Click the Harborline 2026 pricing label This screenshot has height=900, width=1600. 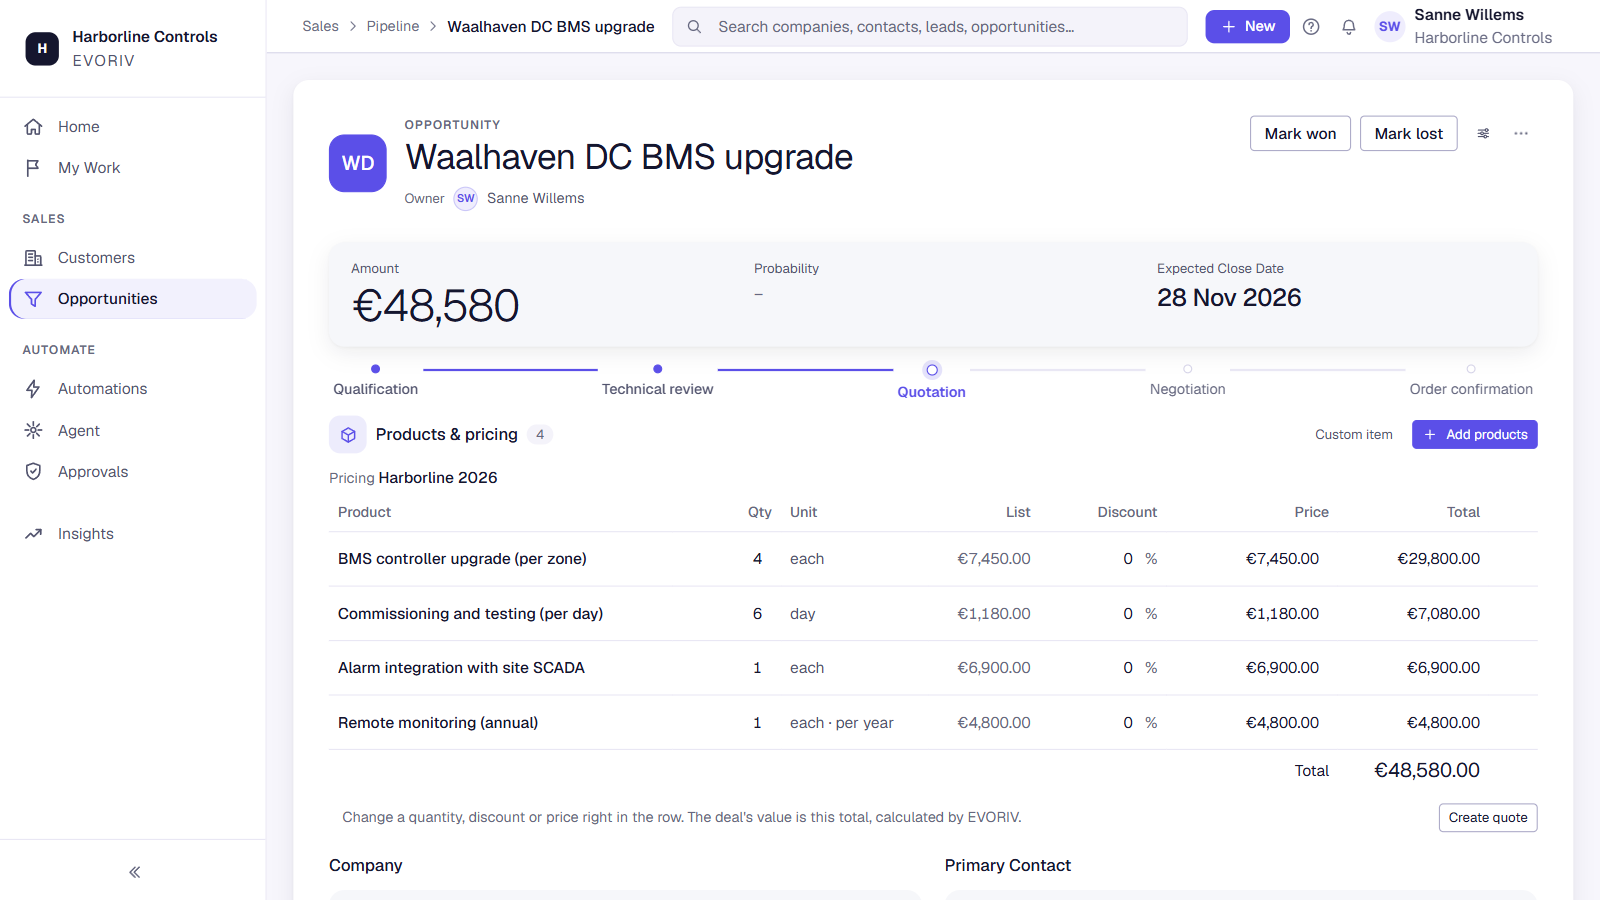tap(438, 478)
